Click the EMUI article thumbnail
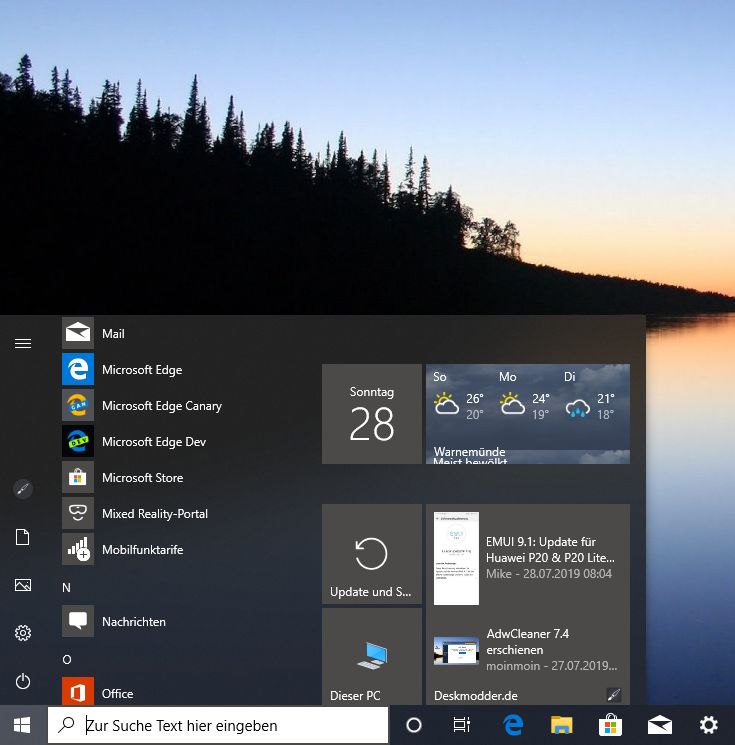 [x=456, y=558]
